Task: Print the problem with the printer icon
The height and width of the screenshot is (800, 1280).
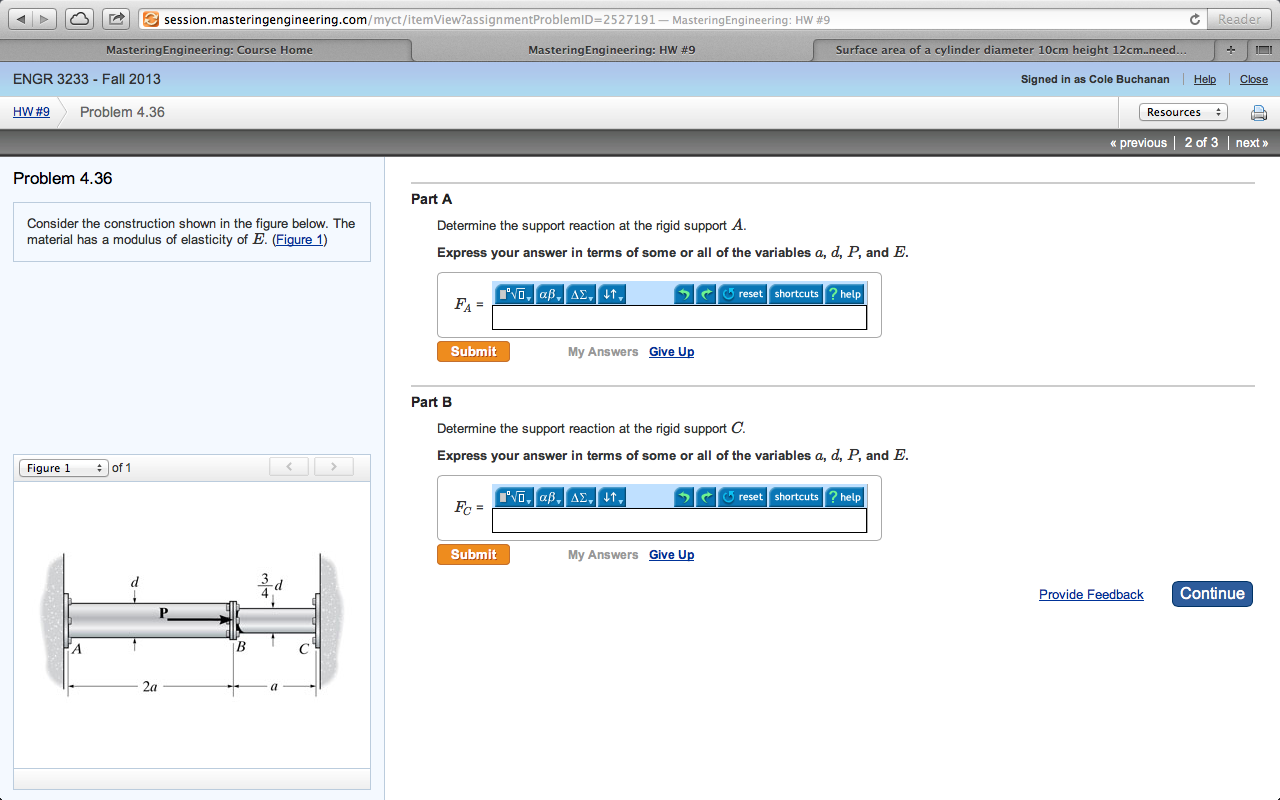Action: point(1259,113)
